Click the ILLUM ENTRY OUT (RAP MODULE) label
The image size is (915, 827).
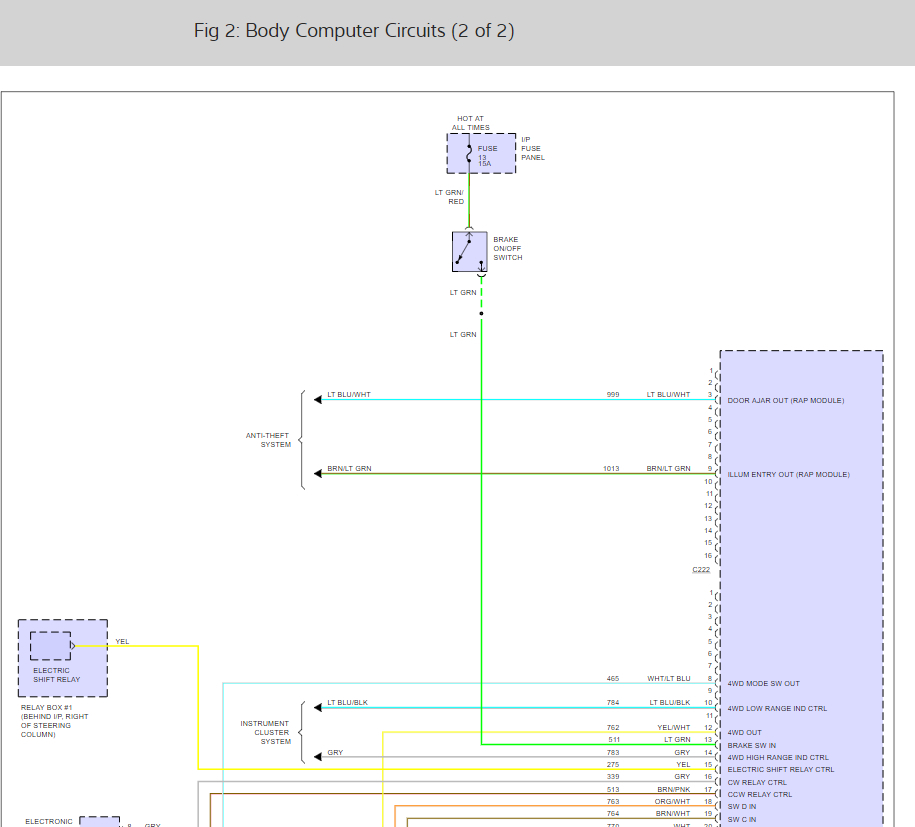click(788, 474)
